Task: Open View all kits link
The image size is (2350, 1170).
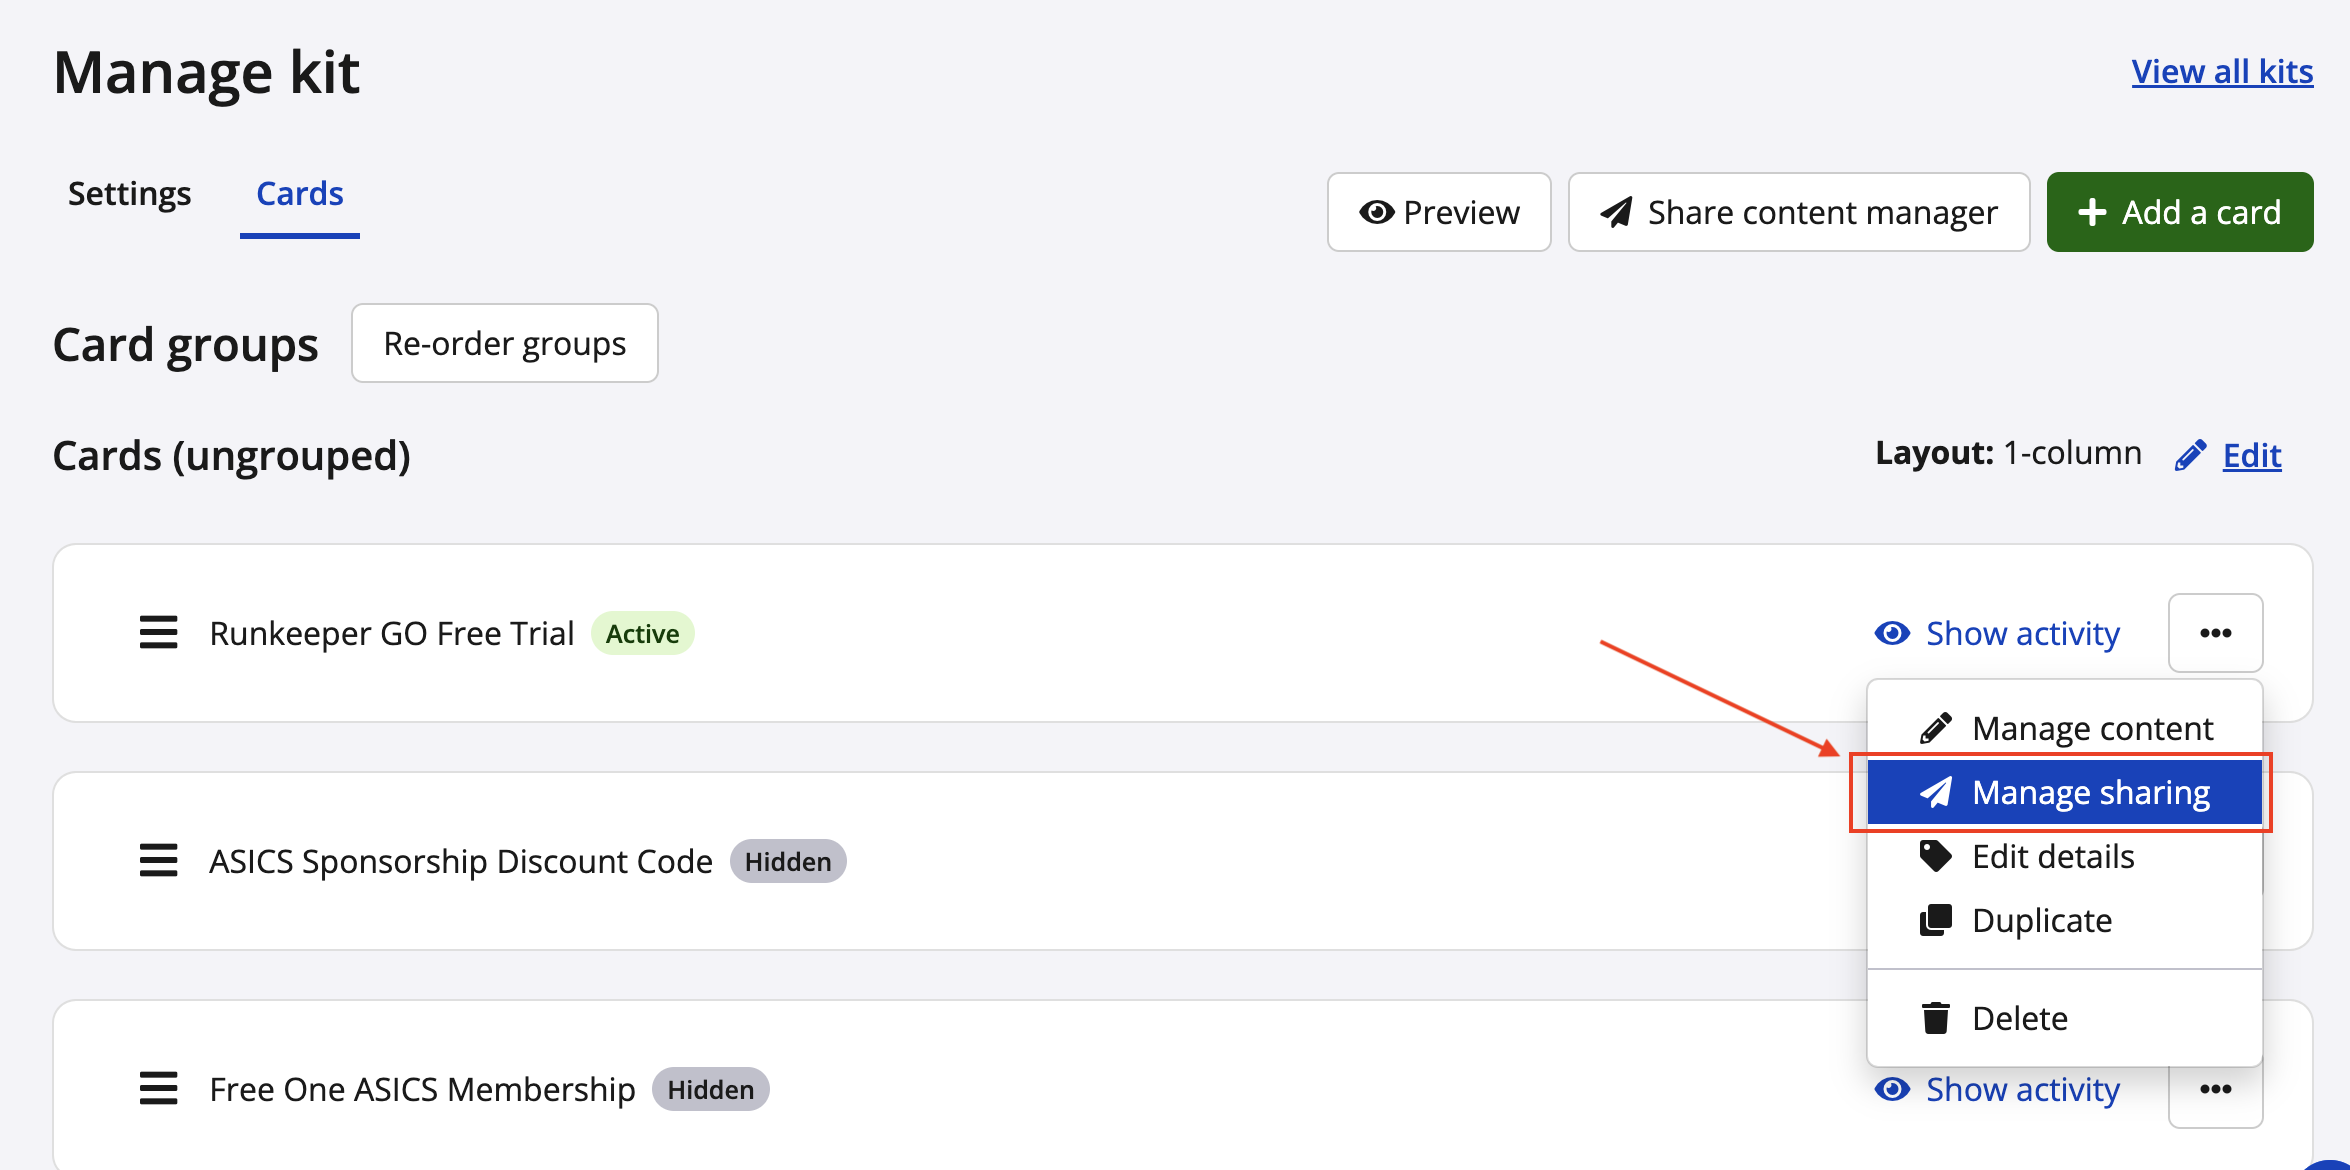Action: [x=2222, y=71]
